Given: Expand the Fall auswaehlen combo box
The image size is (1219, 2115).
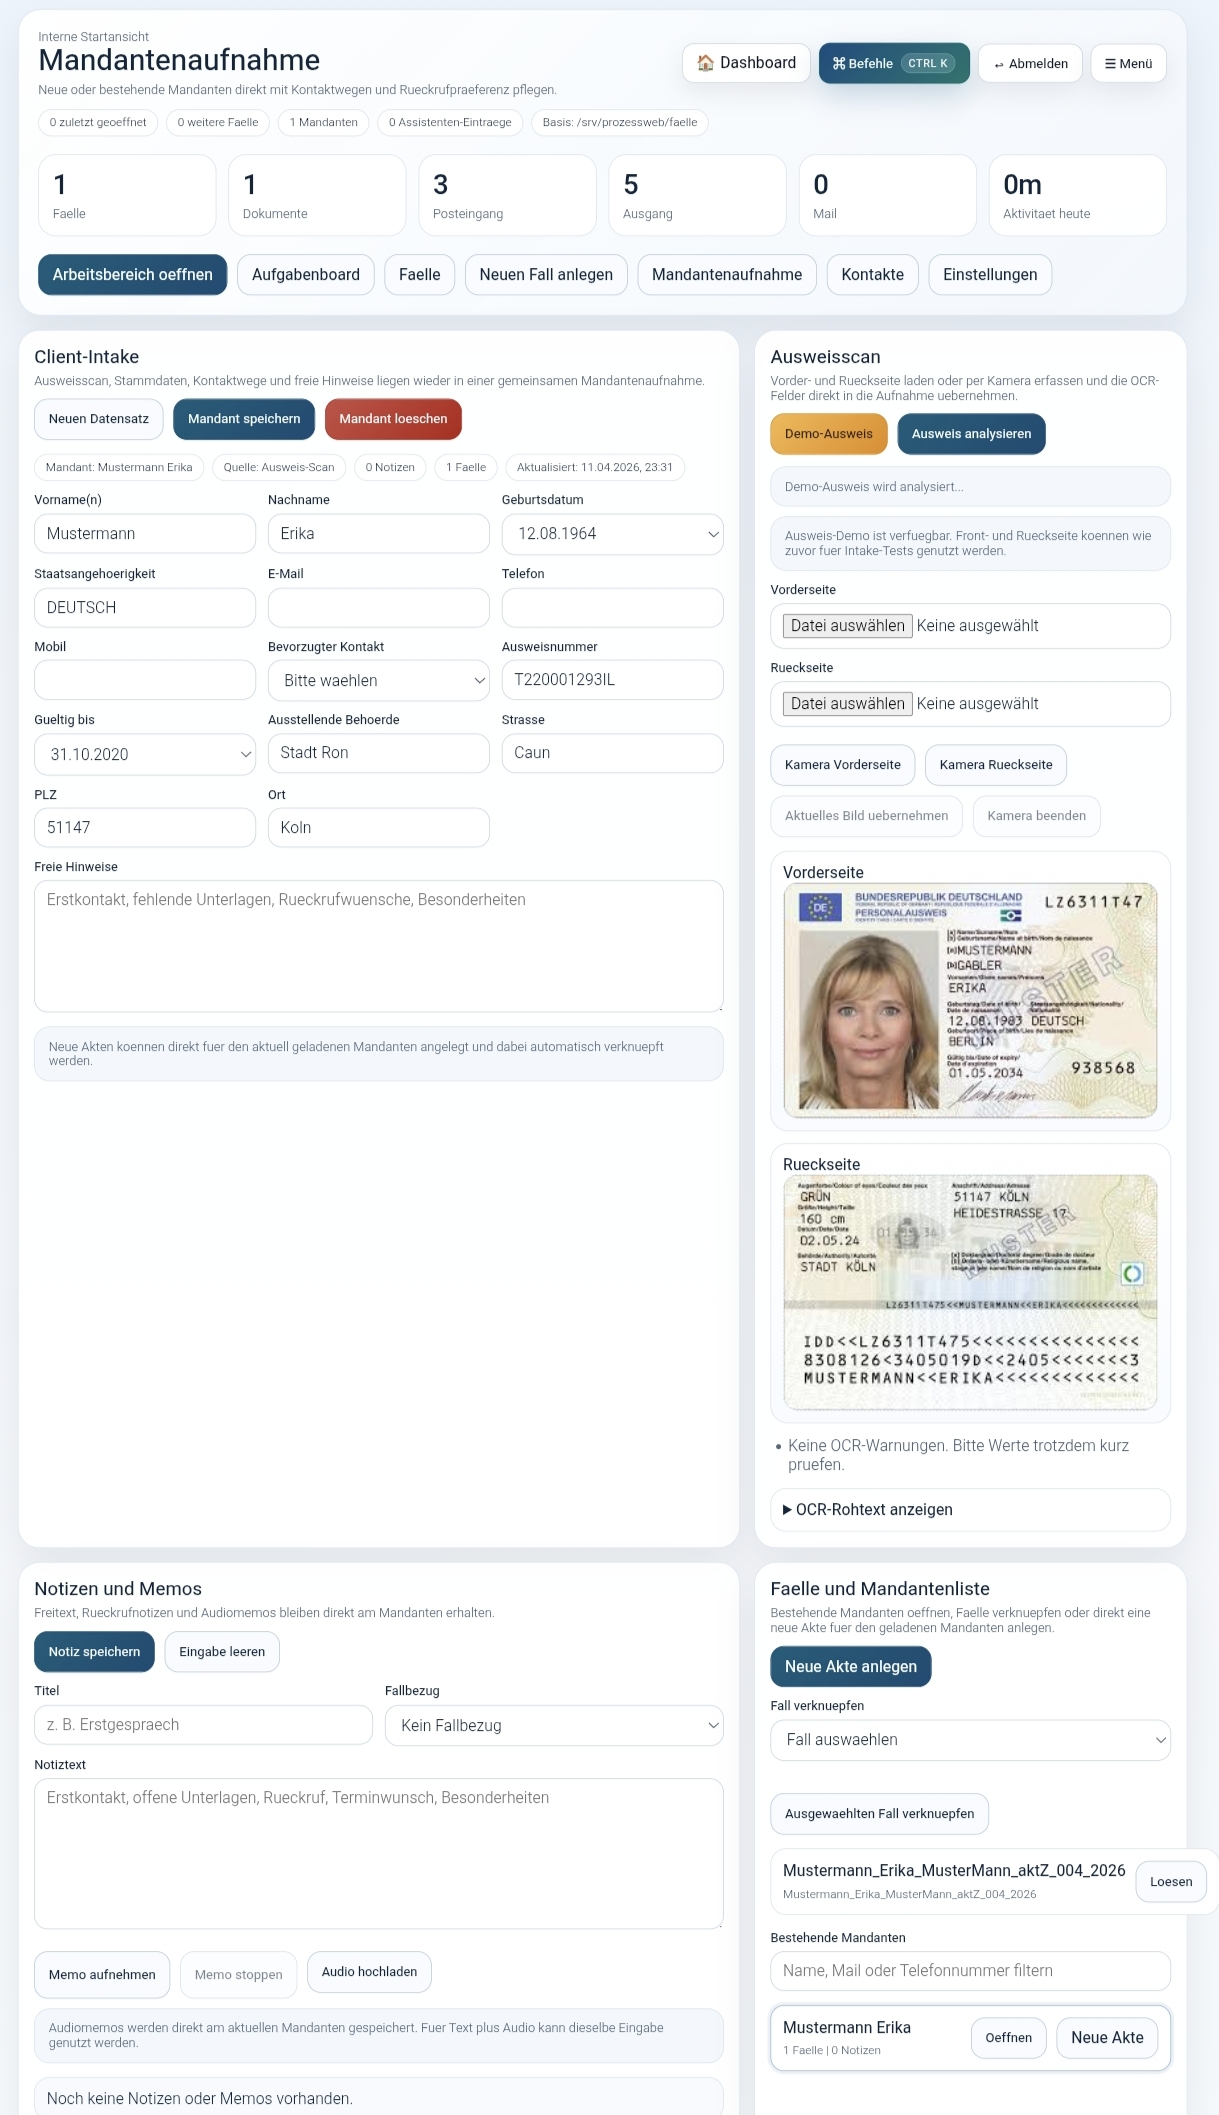Looking at the screenshot, I should pyautogui.click(x=970, y=1740).
